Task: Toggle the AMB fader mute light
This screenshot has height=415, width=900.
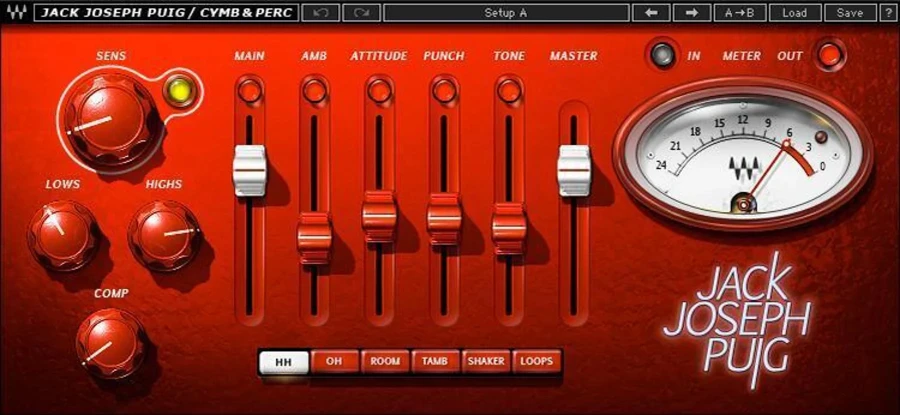Action: tap(314, 90)
